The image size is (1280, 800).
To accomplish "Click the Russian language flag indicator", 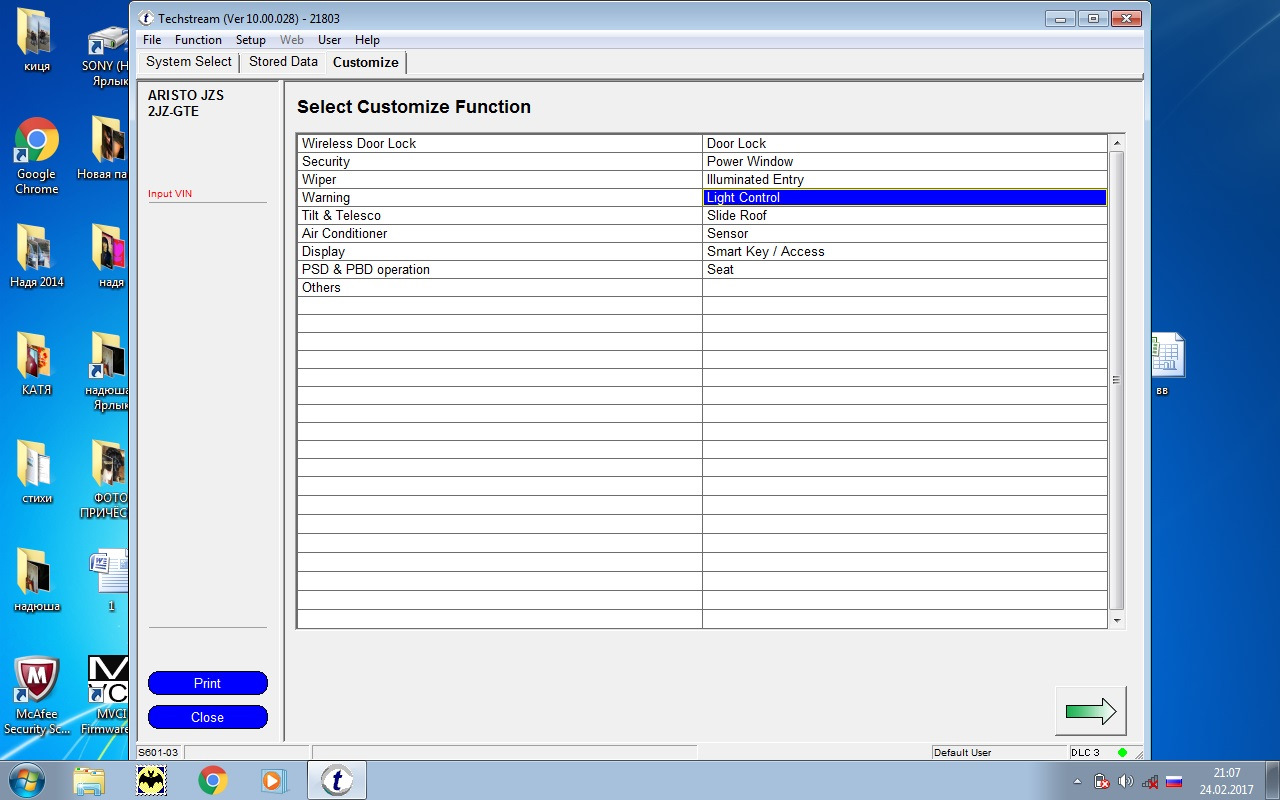I will tap(1175, 781).
